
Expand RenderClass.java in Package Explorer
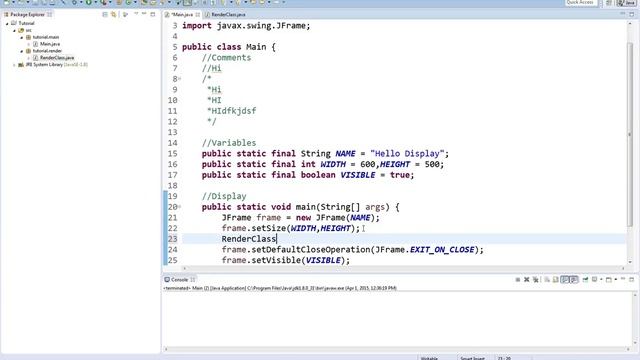(29, 58)
